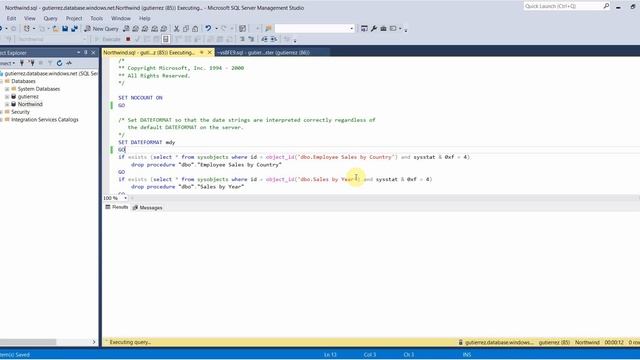640x360 pixels.
Task: Open the Connect dropdown in Object Explorer
Action: point(7,63)
